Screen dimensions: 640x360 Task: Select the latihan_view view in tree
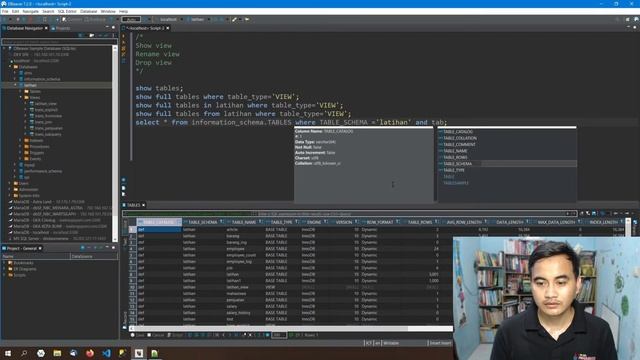tap(45, 104)
